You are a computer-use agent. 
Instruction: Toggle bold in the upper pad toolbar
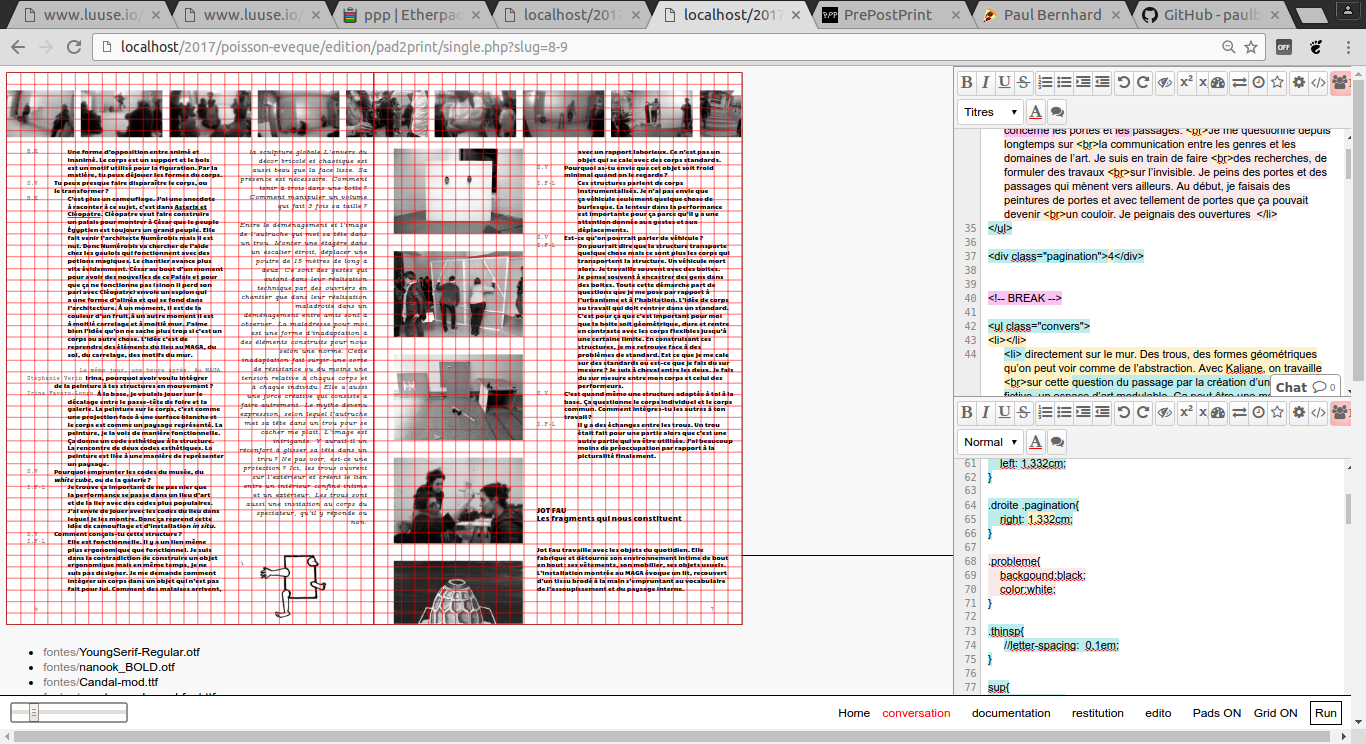(966, 82)
